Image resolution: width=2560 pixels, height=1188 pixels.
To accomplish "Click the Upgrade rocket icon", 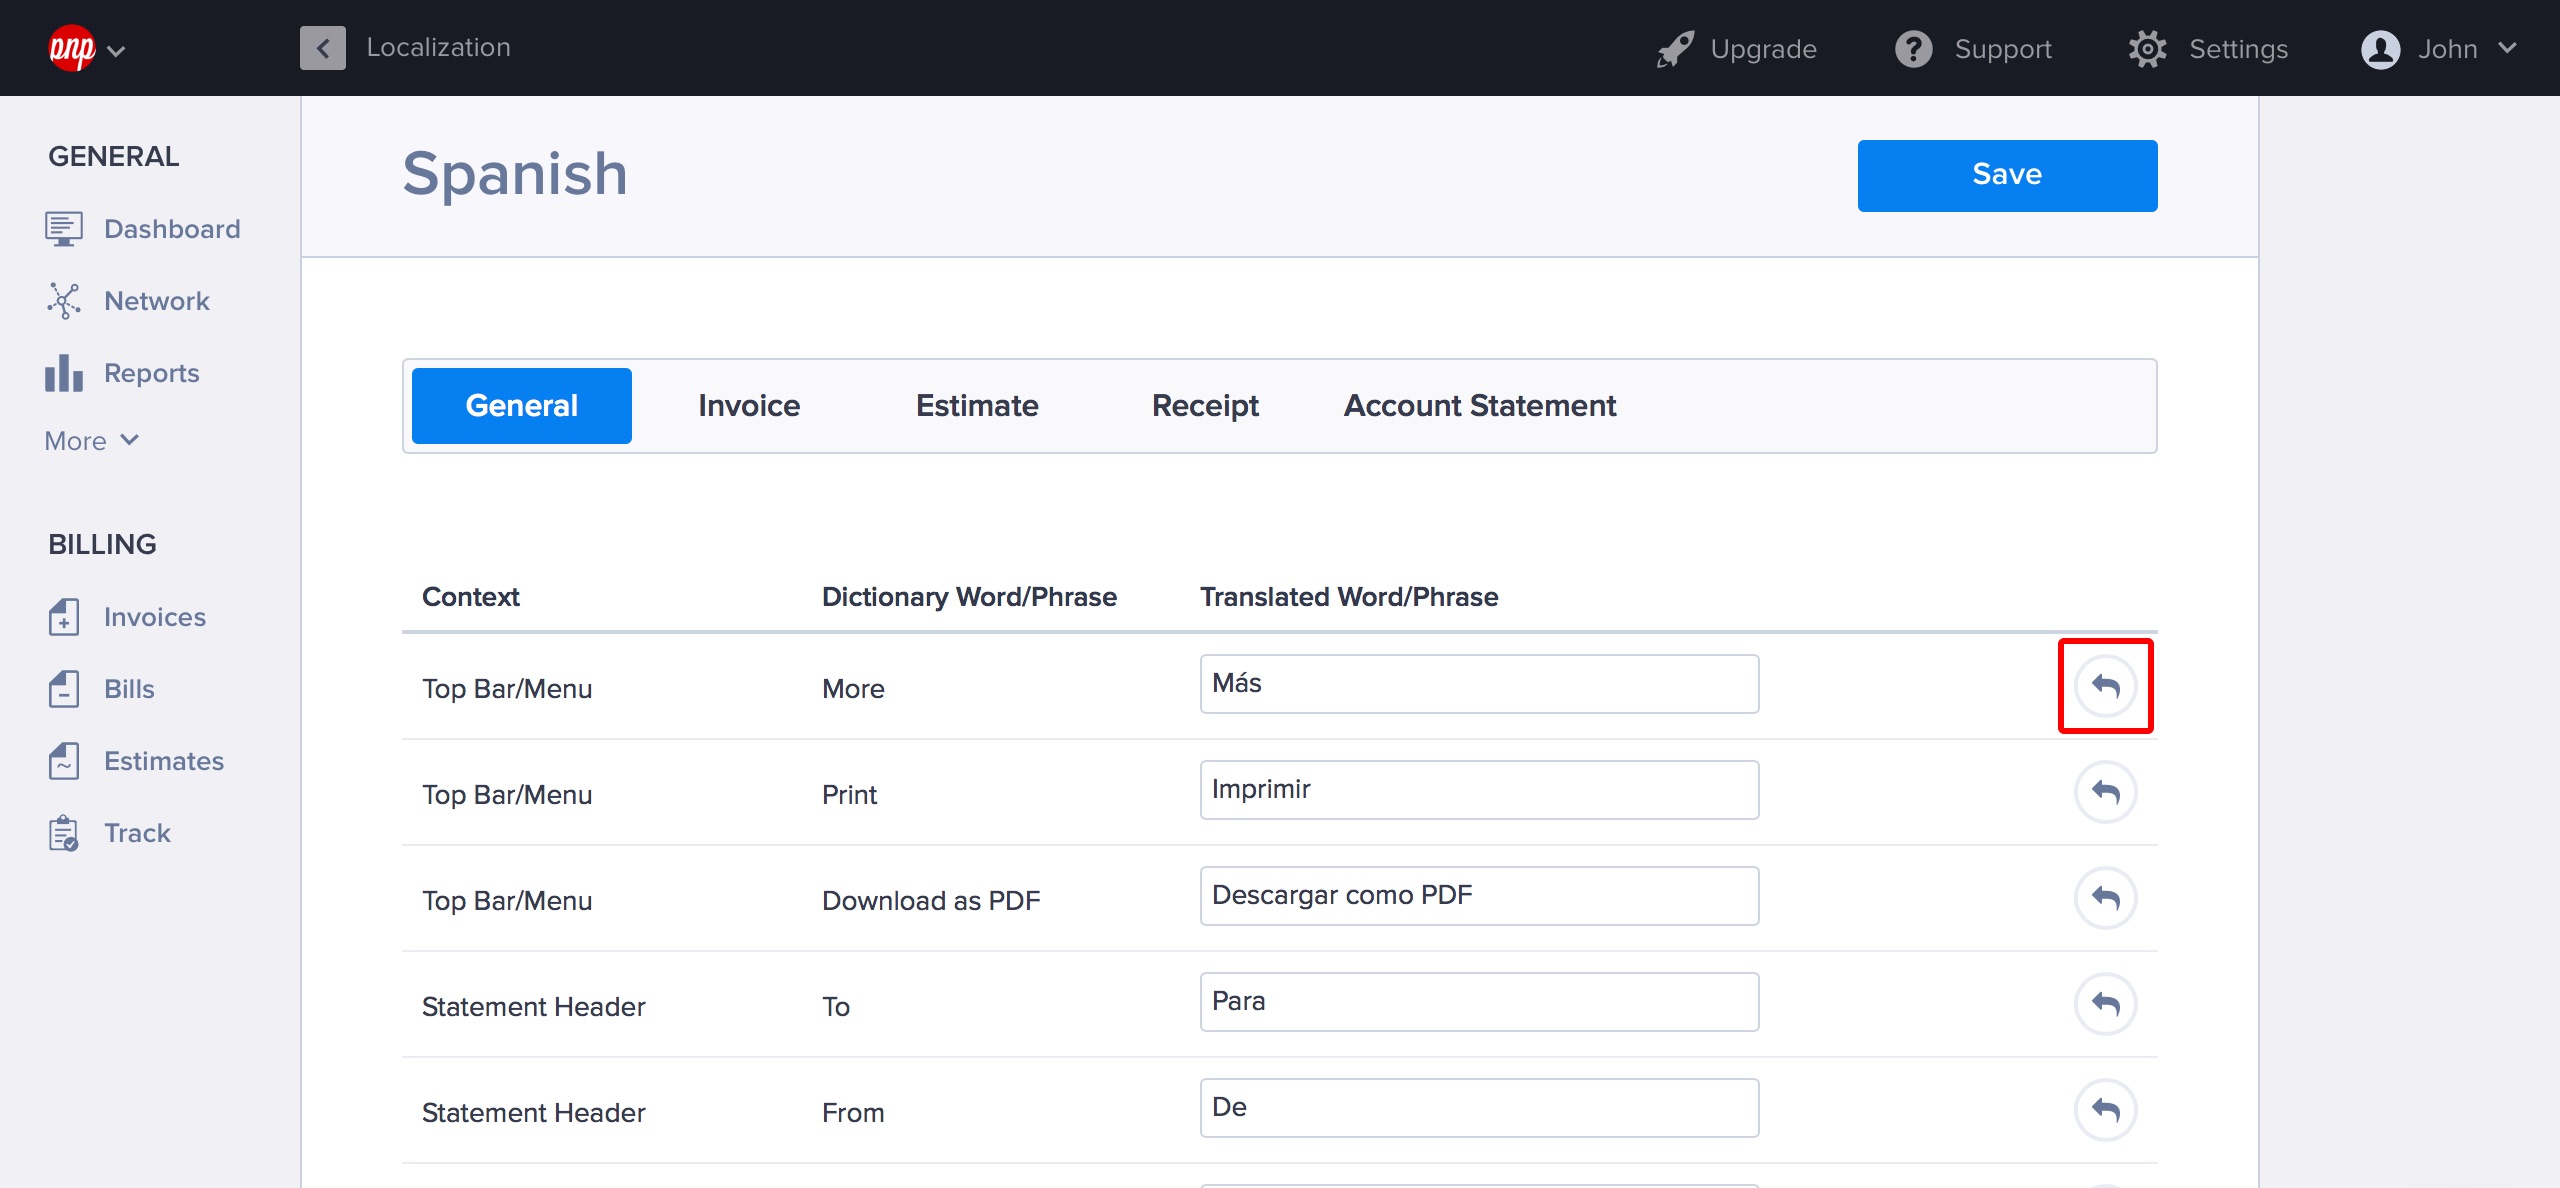I will click(x=1675, y=49).
